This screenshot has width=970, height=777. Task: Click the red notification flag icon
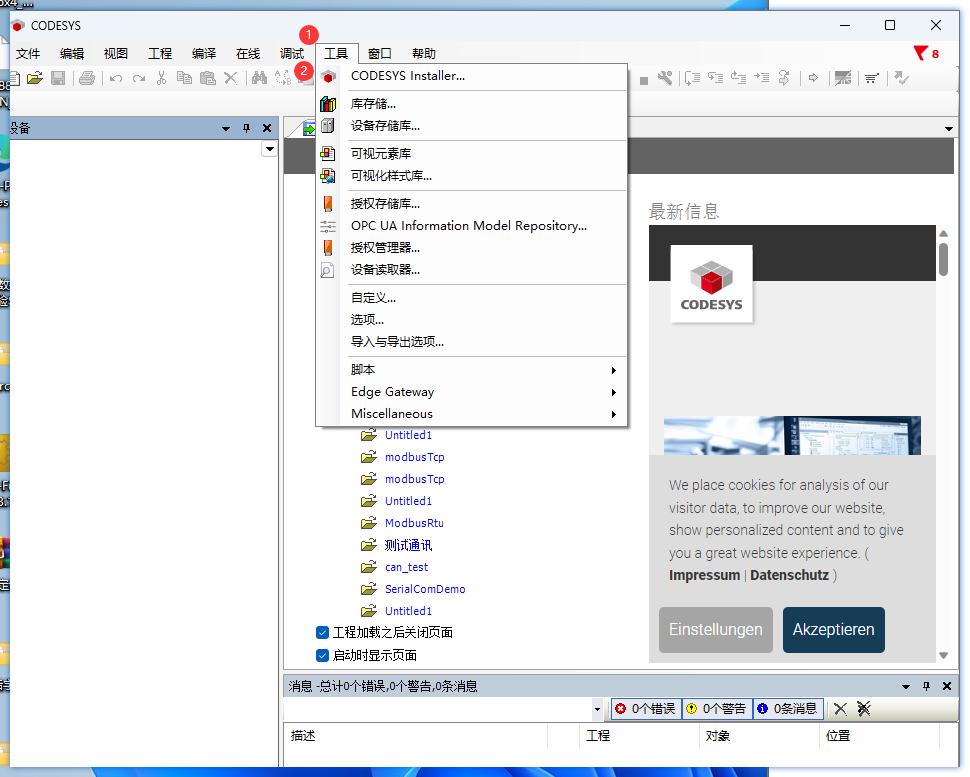921,53
